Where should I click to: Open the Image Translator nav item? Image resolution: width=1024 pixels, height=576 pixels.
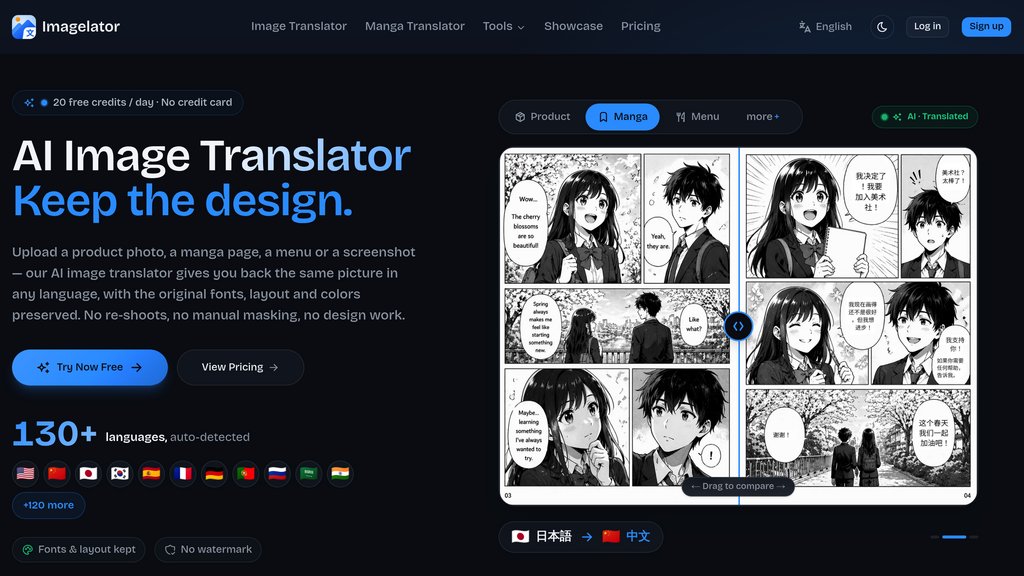click(299, 26)
